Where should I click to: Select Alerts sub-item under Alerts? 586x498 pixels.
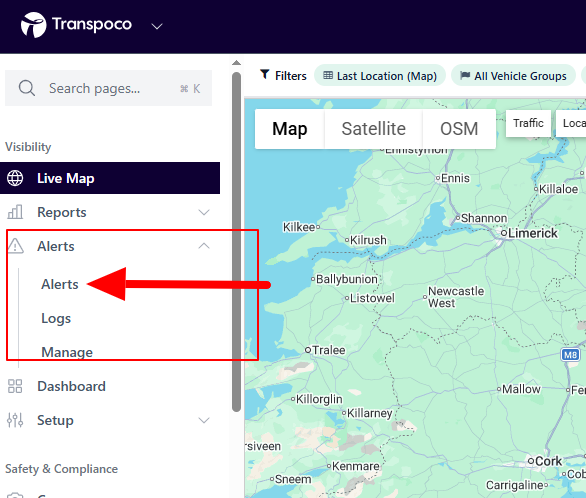60,284
